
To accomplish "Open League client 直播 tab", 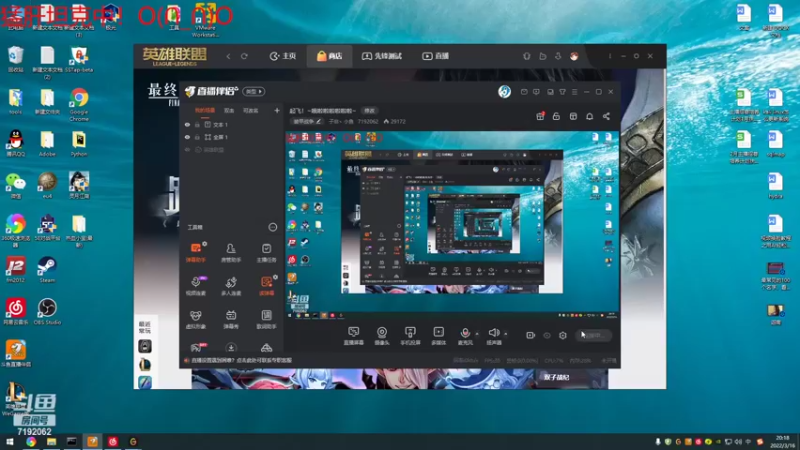I will pyautogui.click(x=436, y=56).
